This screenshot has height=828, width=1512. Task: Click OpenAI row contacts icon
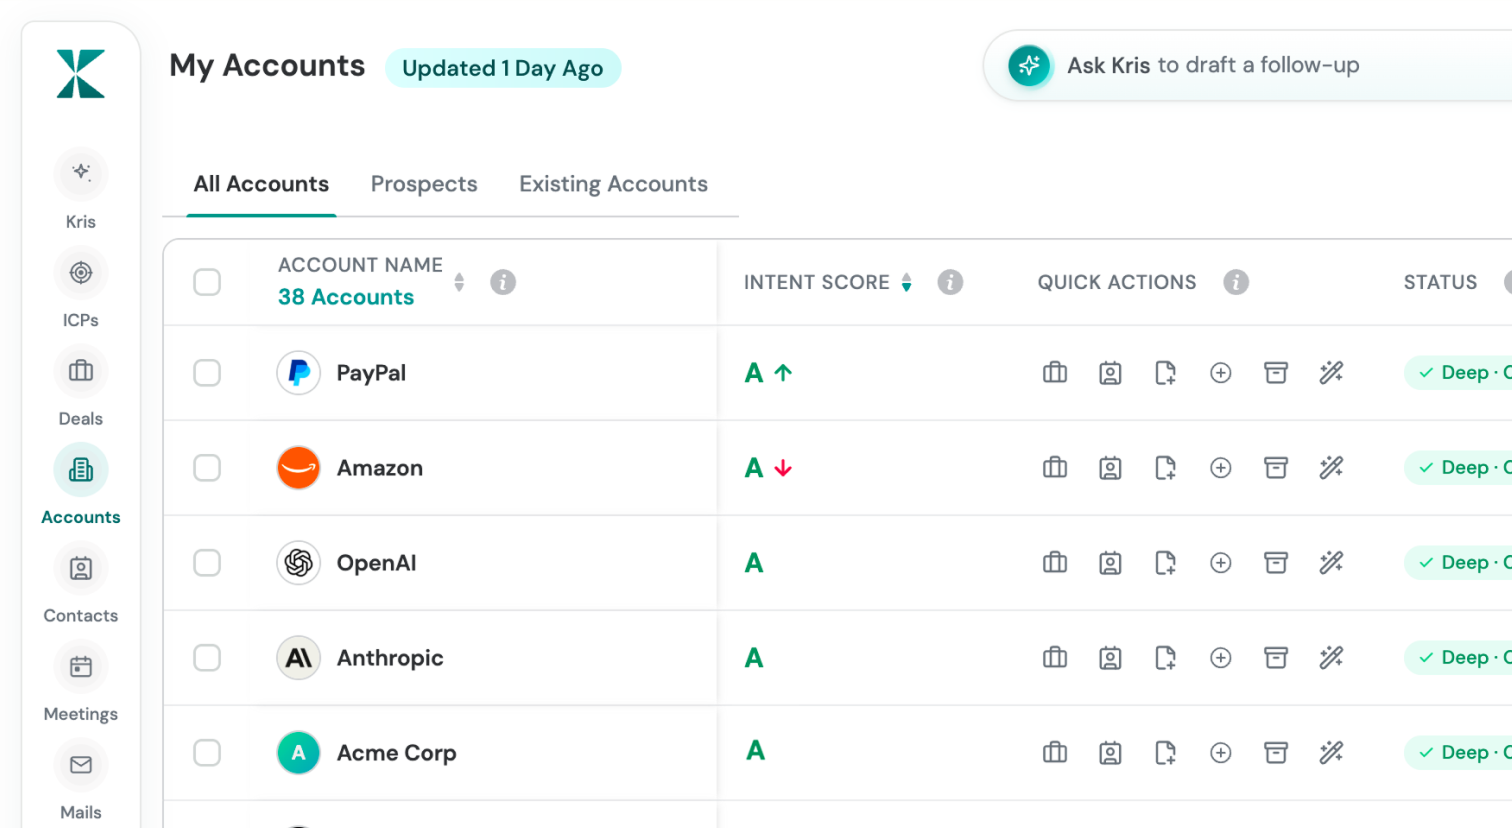(1110, 563)
